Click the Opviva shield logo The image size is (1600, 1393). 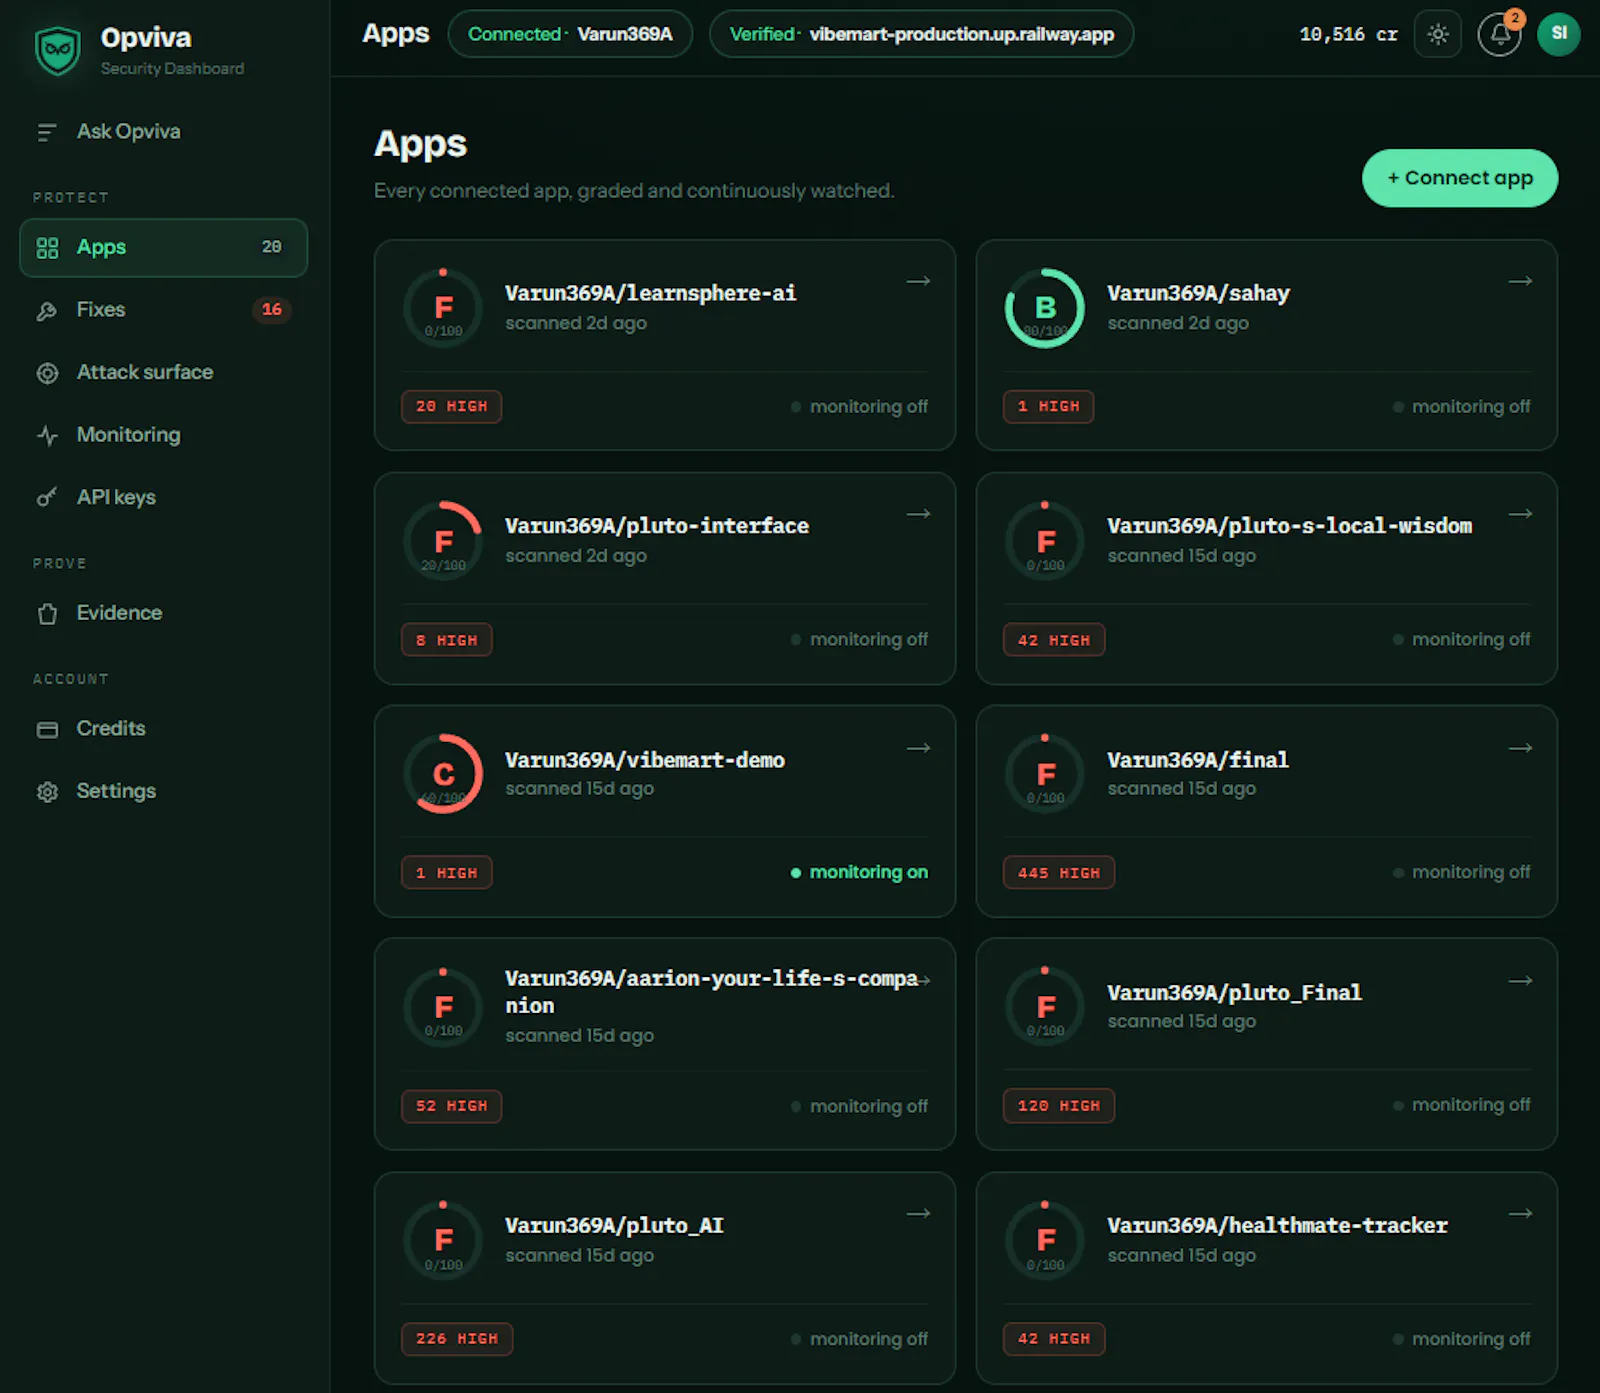pos(58,50)
